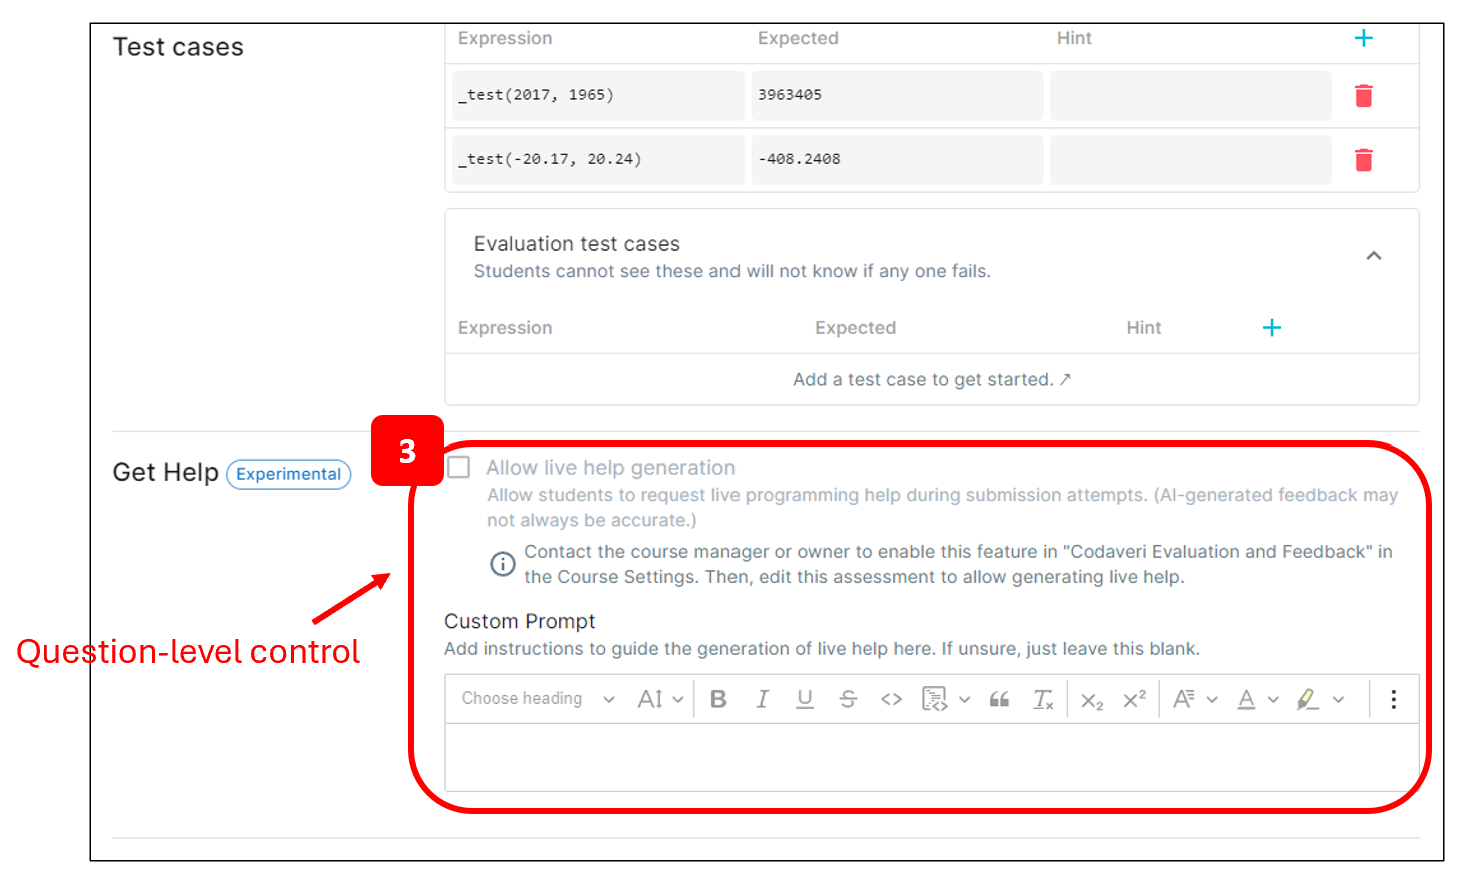Click into the Custom Prompt text area
The image size is (1464, 886).
(x=931, y=757)
